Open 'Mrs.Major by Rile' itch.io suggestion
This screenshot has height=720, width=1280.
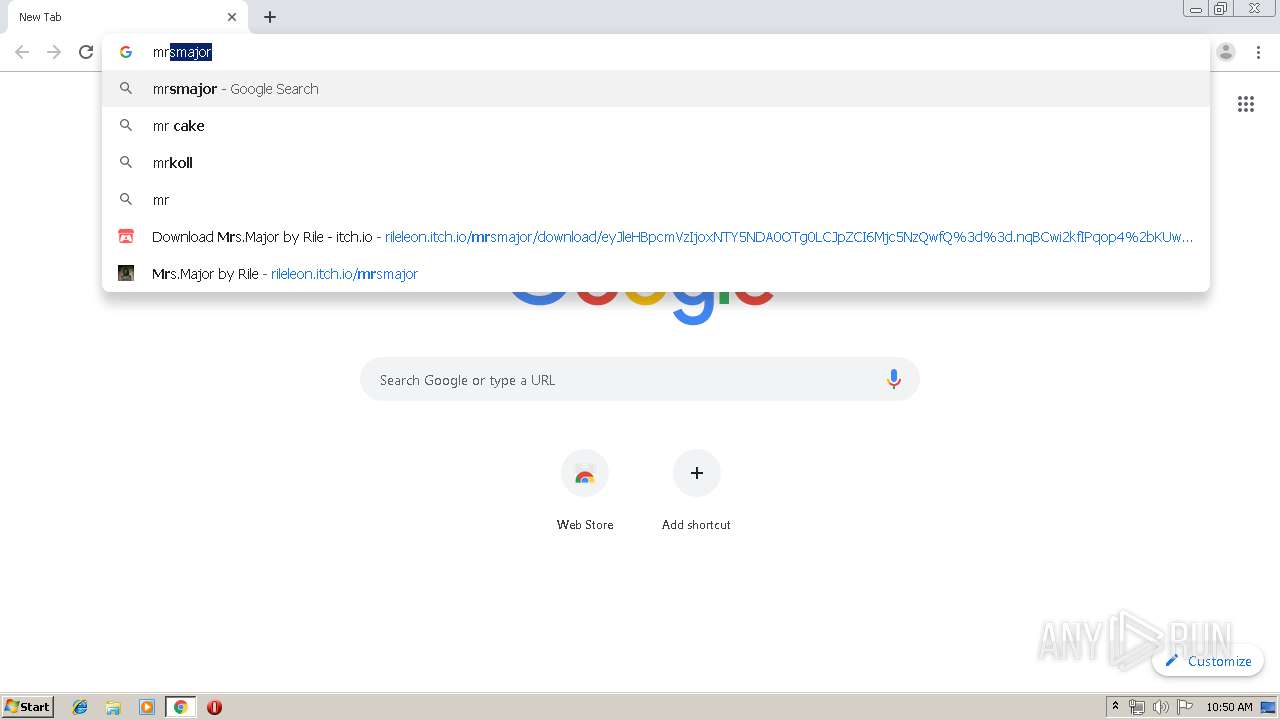coord(656,274)
